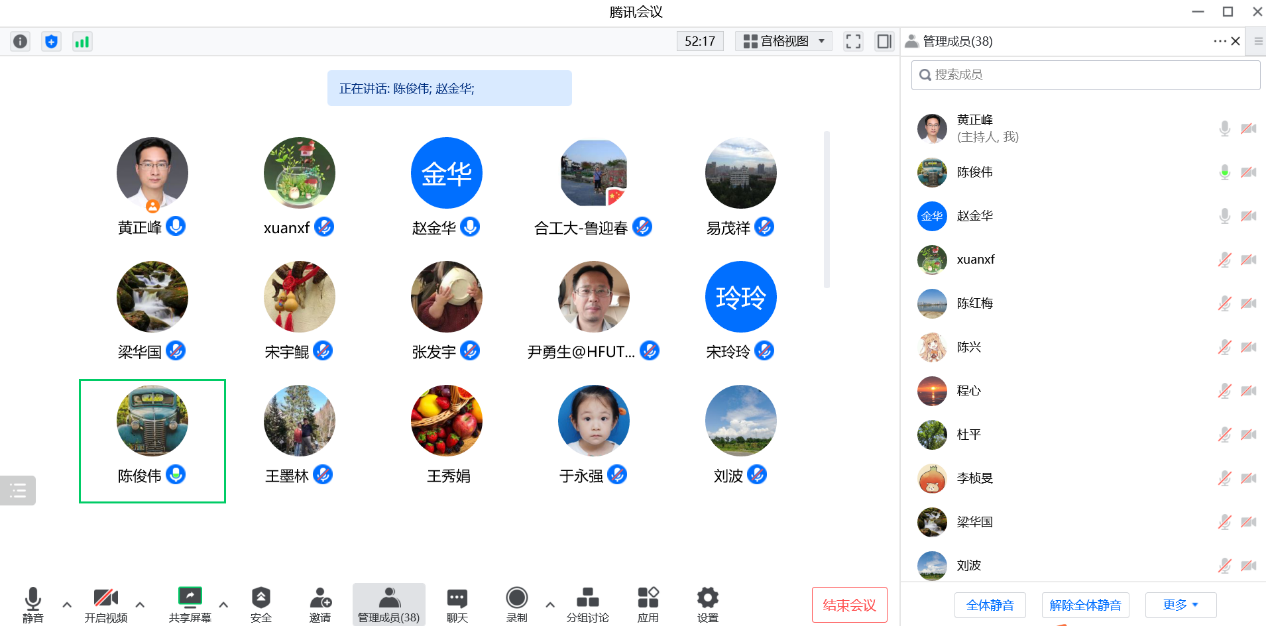The width and height of the screenshot is (1266, 626).
Task: Open the Security (安全) toolbar icon
Action: click(x=261, y=604)
